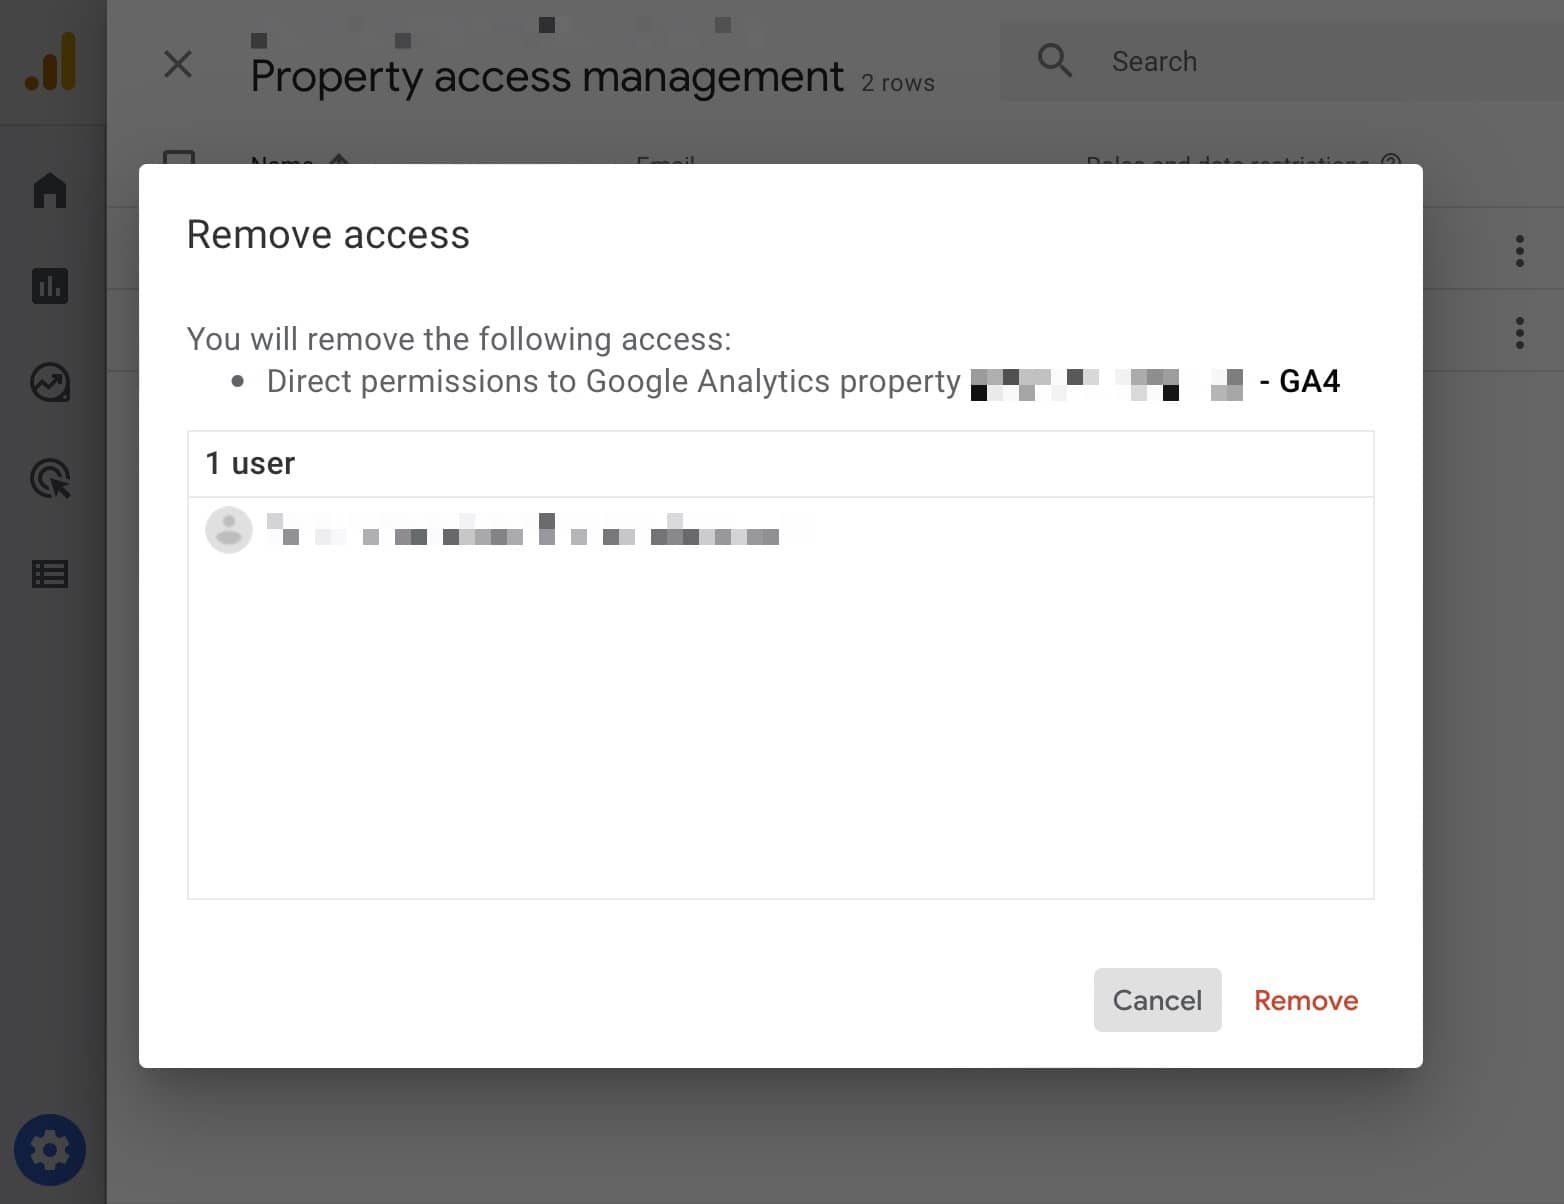Click the search magnifier icon
The height and width of the screenshot is (1204, 1564).
click(x=1054, y=60)
